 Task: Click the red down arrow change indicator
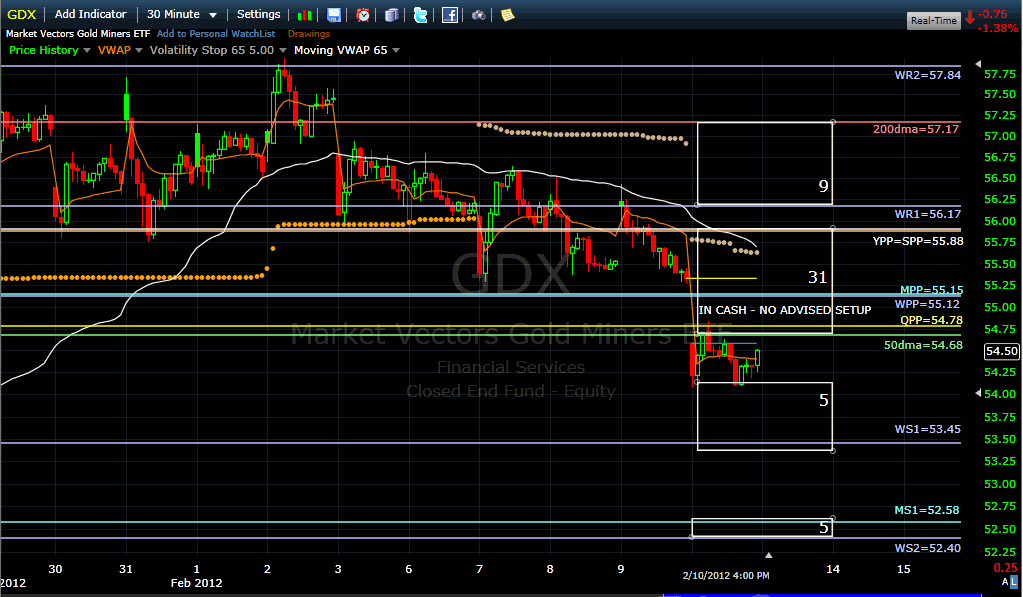(x=970, y=17)
